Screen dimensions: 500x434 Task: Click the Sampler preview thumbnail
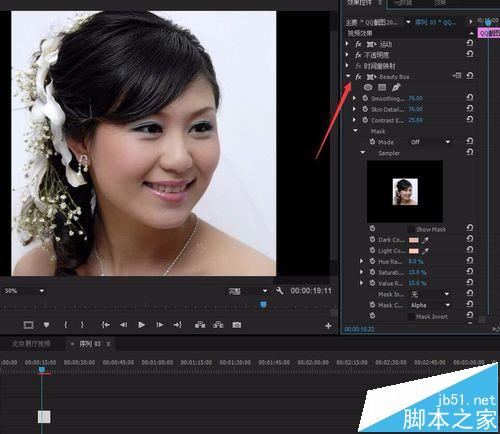pyautogui.click(x=405, y=192)
